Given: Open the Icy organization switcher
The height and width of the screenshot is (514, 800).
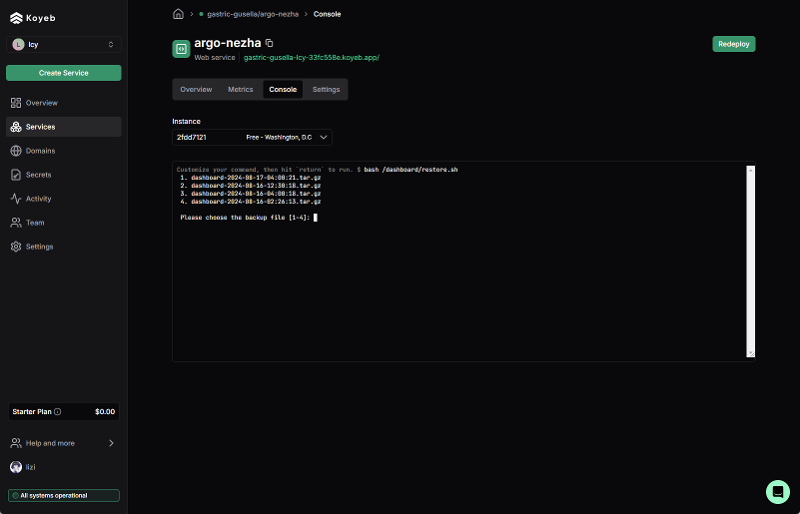Looking at the screenshot, I should pos(64,44).
